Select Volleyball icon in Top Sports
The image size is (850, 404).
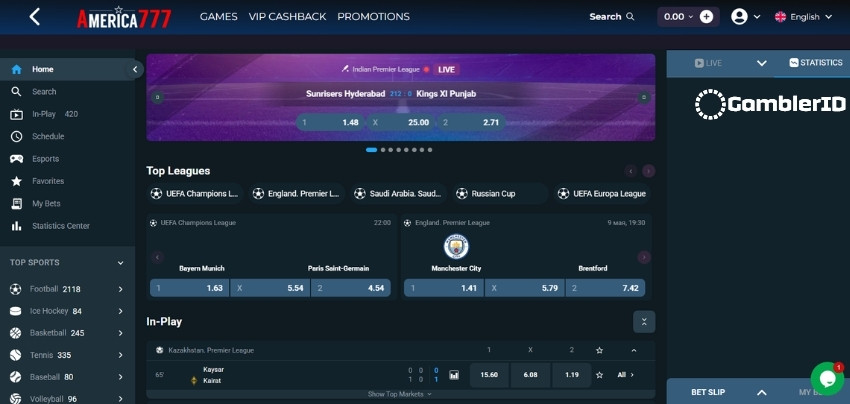point(16,399)
